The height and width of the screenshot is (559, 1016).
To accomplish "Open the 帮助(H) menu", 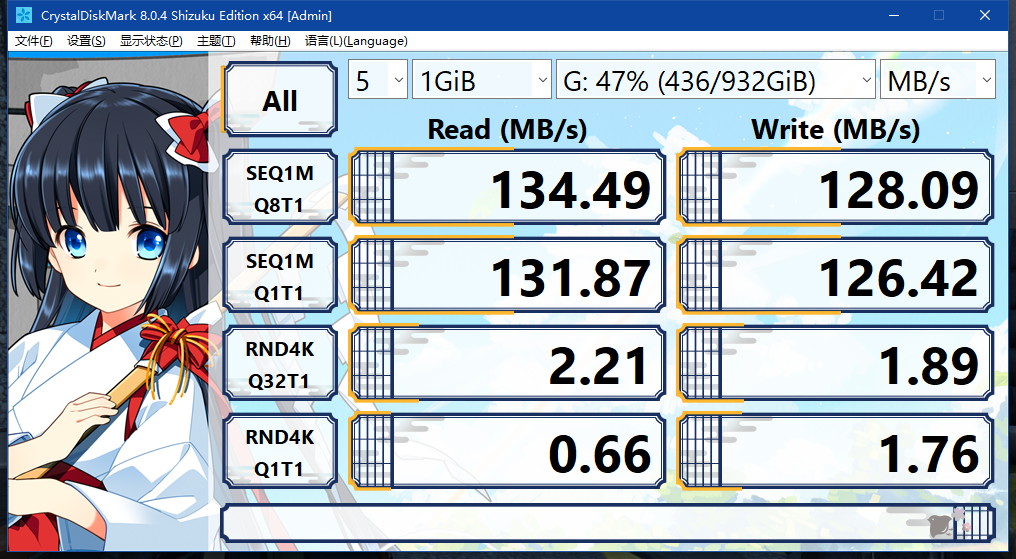I will [270, 41].
